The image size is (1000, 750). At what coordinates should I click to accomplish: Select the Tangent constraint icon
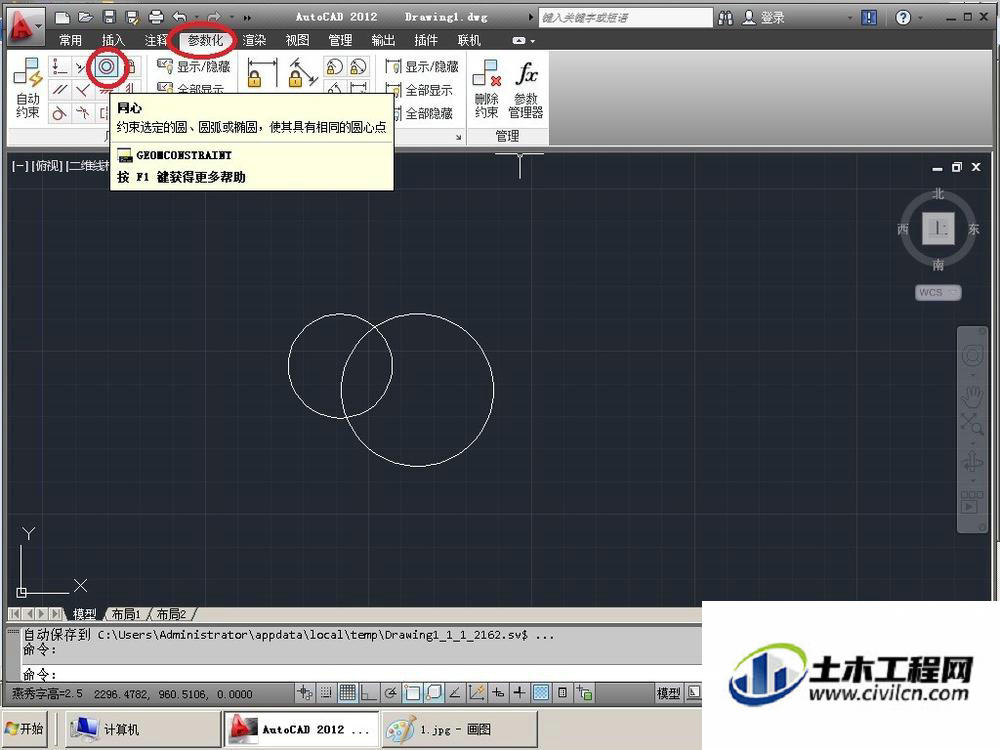[59, 113]
